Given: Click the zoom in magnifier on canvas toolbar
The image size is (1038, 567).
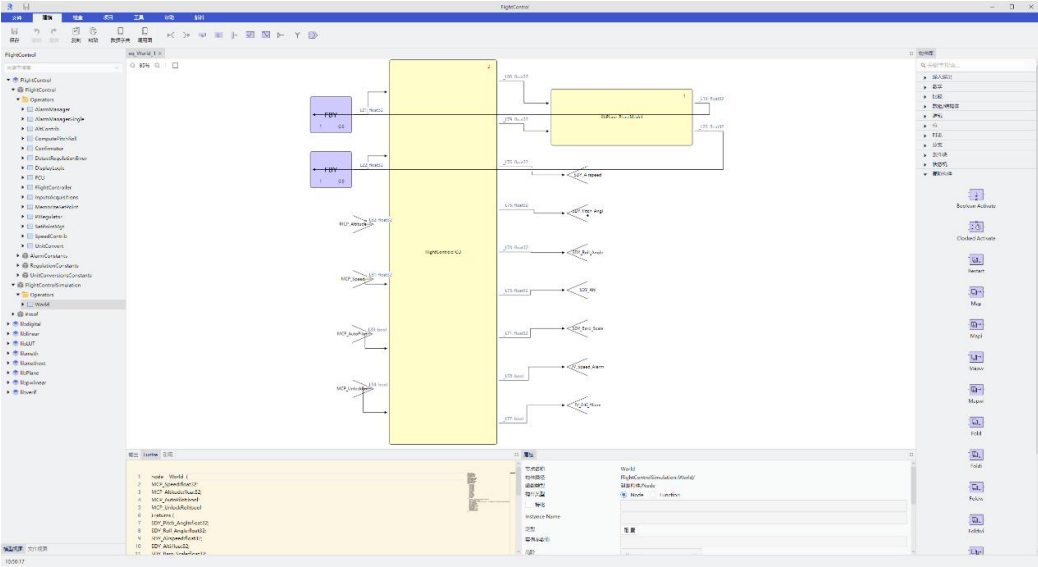Looking at the screenshot, I should coord(157,65).
